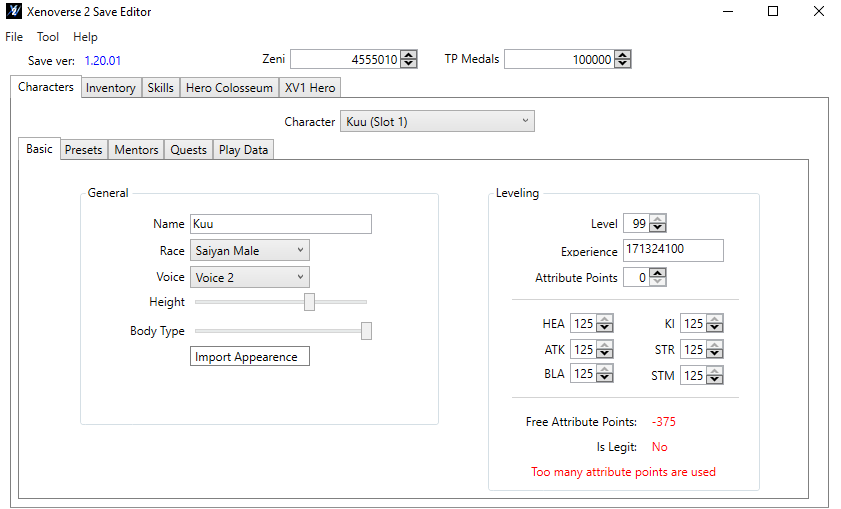Decrease TP Medals with the down arrow
This screenshot has width=841, height=509.
[623, 63]
